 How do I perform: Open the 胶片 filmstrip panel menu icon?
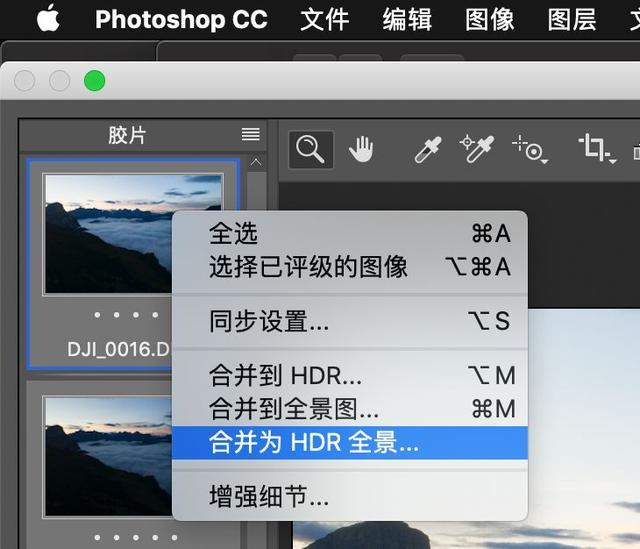click(251, 134)
